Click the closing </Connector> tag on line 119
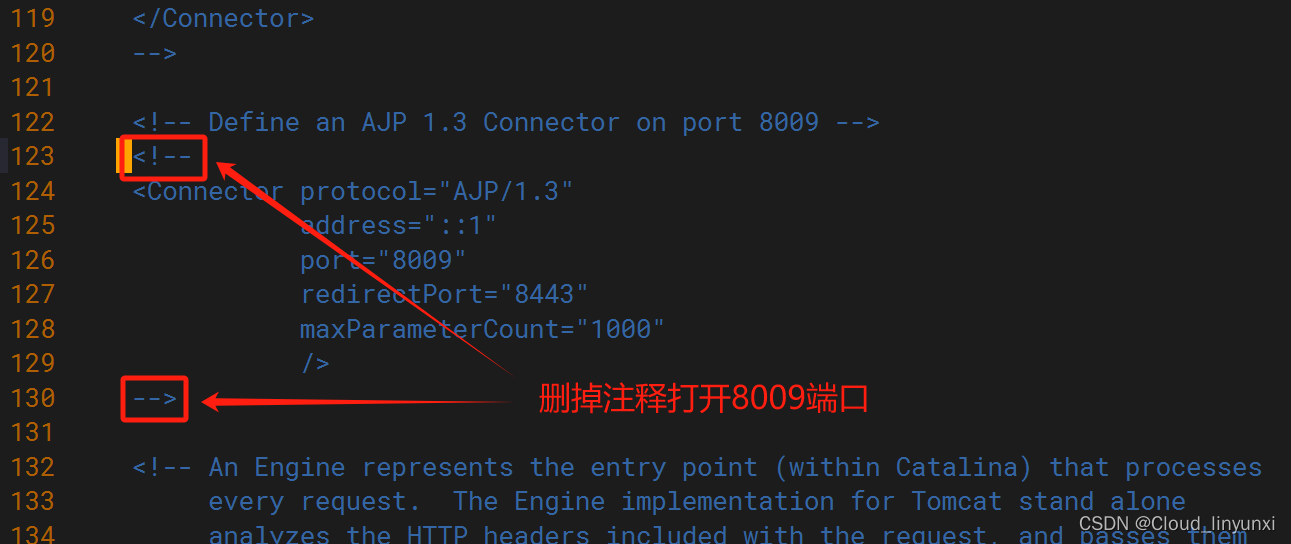1291x544 pixels. 223,18
